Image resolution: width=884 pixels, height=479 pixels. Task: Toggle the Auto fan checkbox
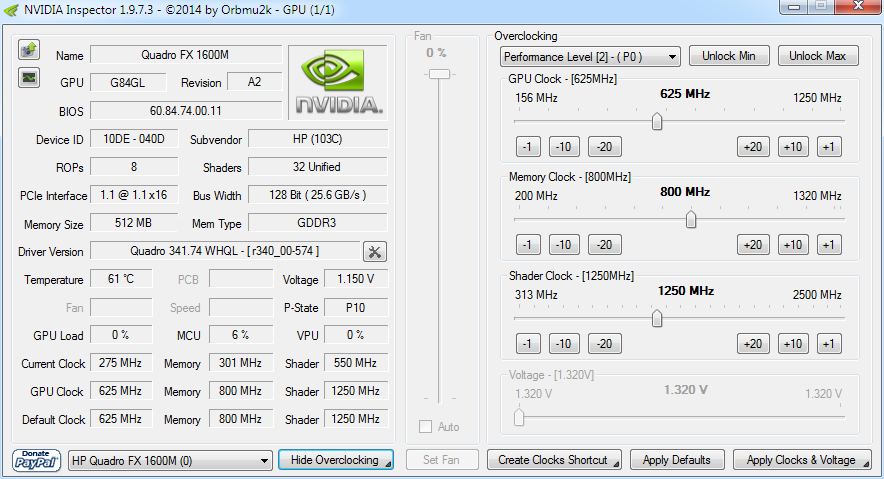(426, 427)
